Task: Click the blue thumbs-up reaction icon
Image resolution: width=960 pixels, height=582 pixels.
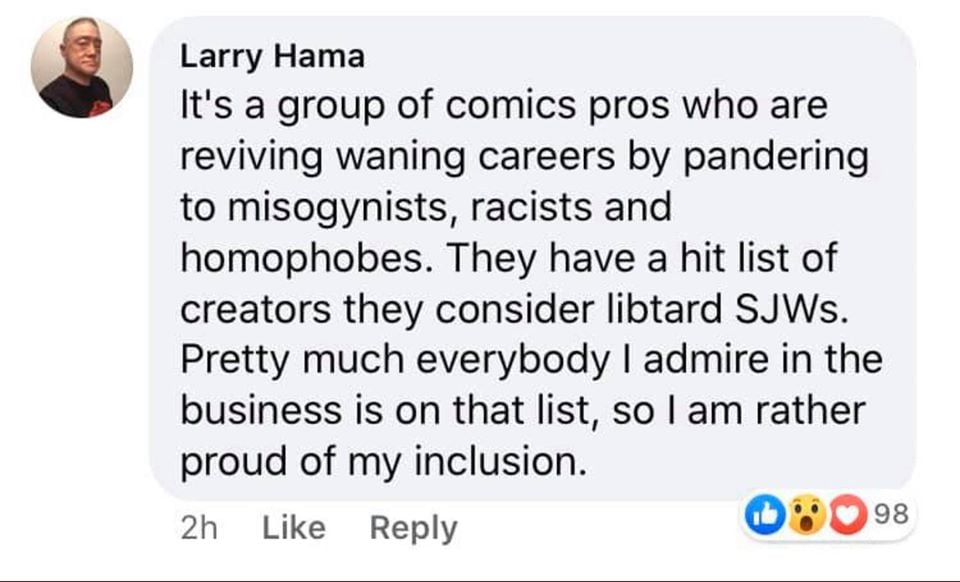Action: pyautogui.click(x=765, y=516)
